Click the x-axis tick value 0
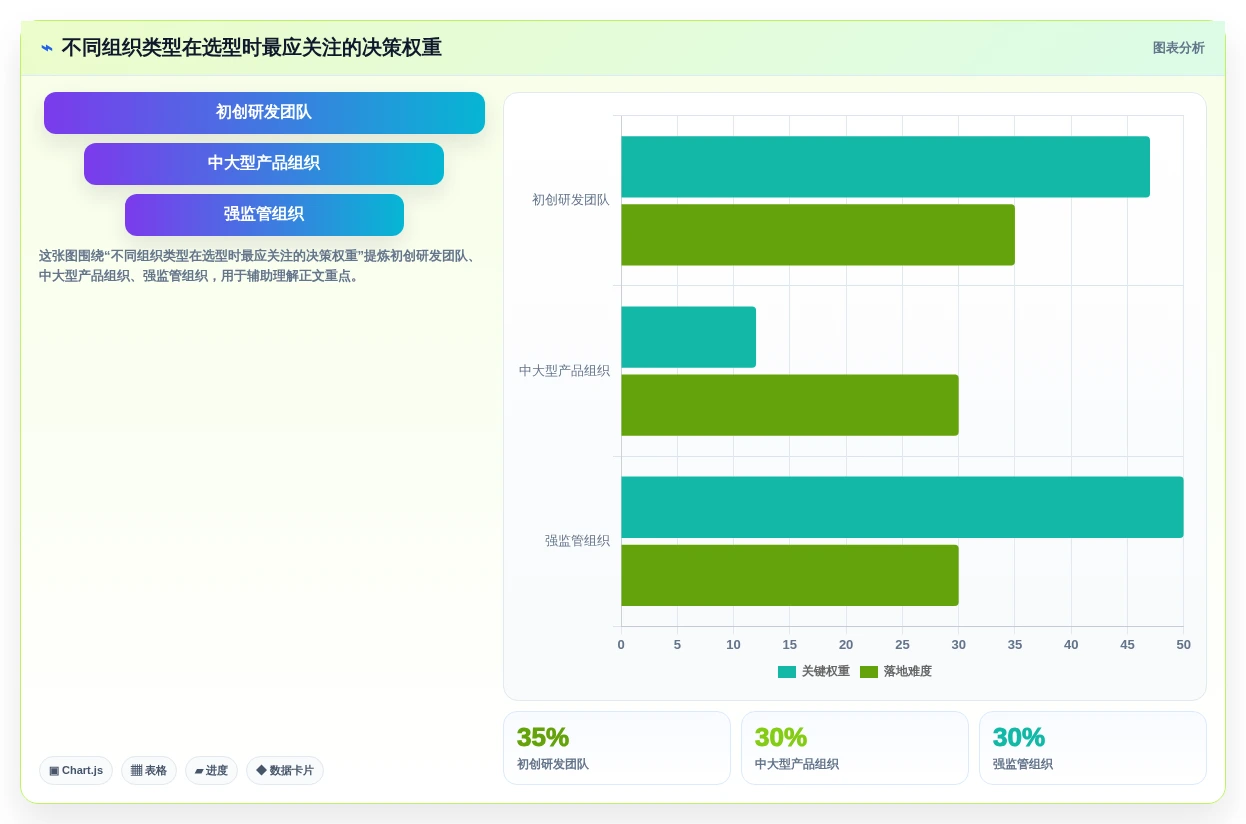Screen dimensions: 1246x824 (621, 645)
